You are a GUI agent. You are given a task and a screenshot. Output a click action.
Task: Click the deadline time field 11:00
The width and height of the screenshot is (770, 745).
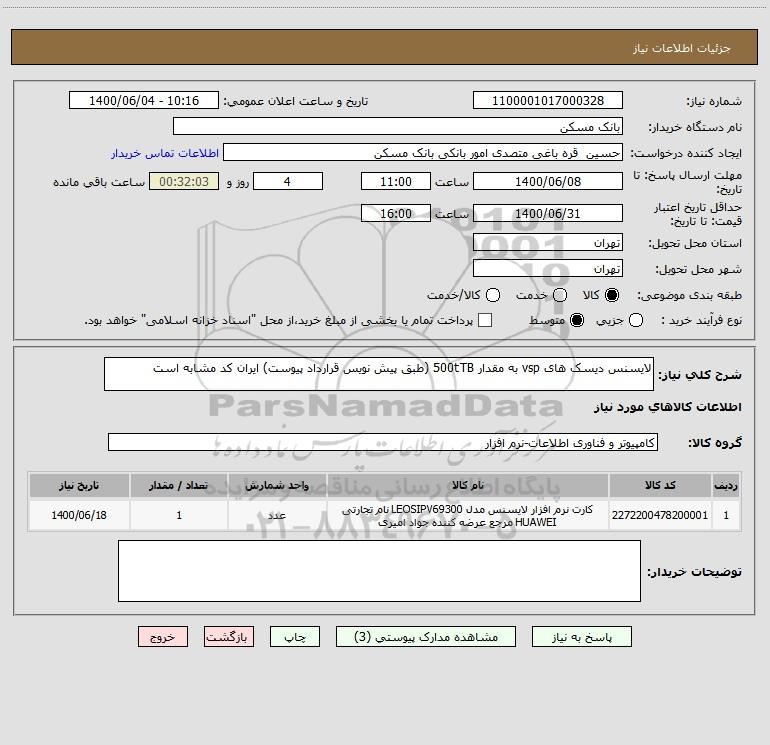pyautogui.click(x=396, y=181)
